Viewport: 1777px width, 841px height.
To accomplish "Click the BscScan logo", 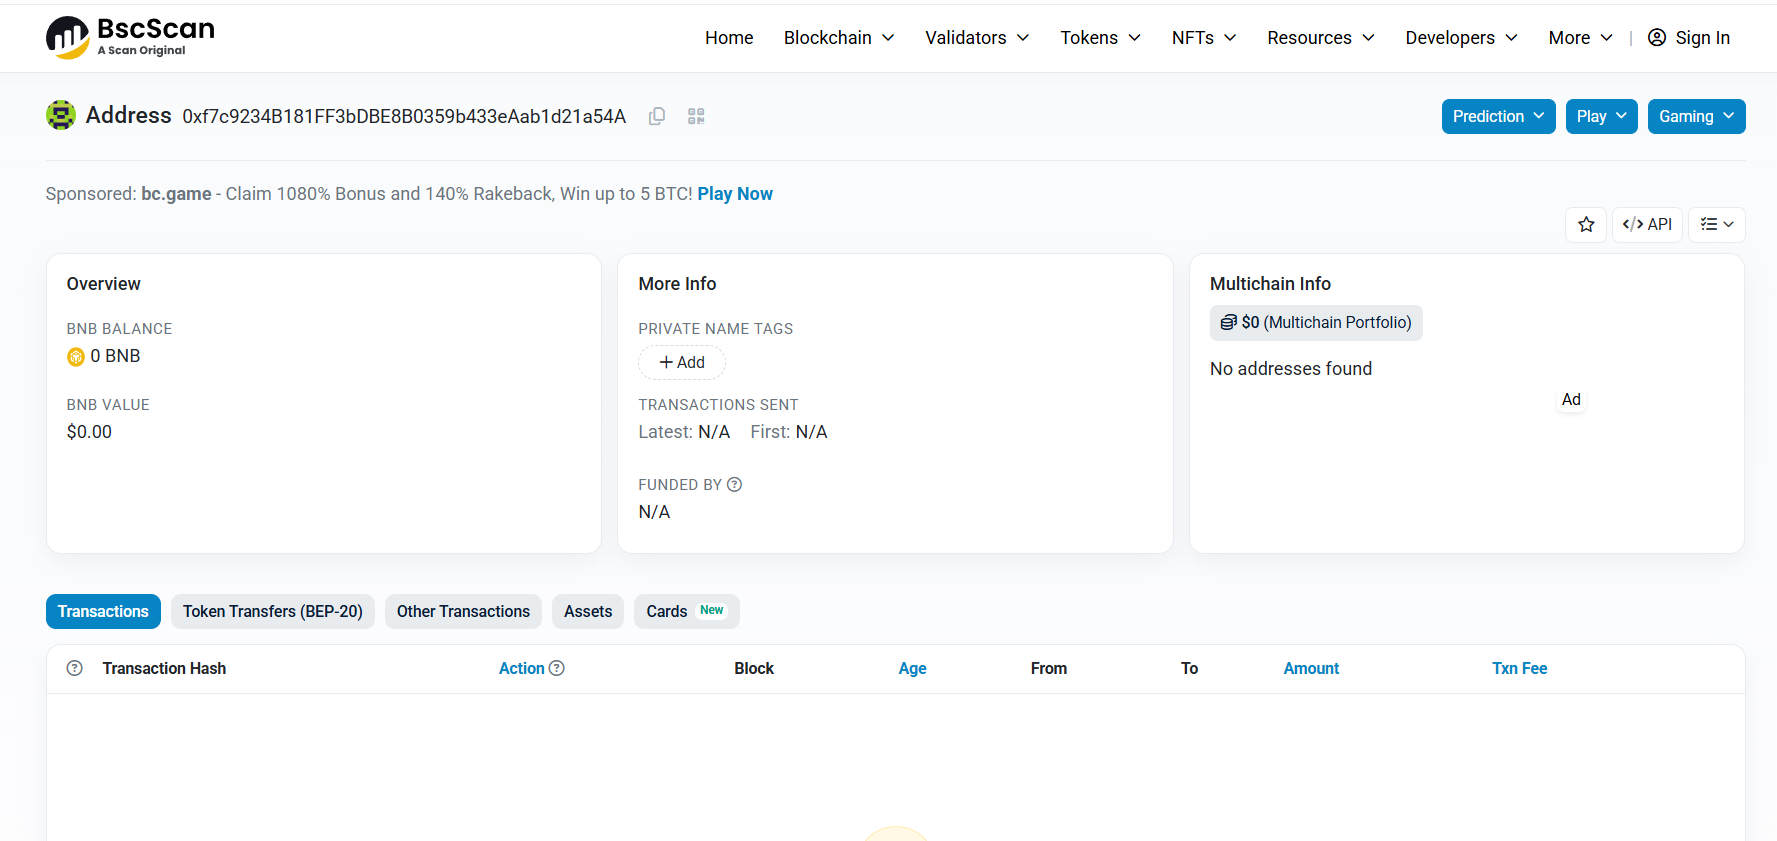I will [x=130, y=37].
